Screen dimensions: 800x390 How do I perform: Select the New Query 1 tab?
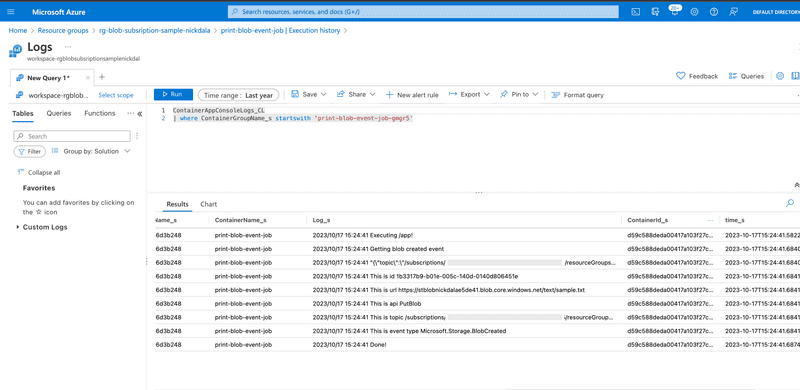click(48, 78)
